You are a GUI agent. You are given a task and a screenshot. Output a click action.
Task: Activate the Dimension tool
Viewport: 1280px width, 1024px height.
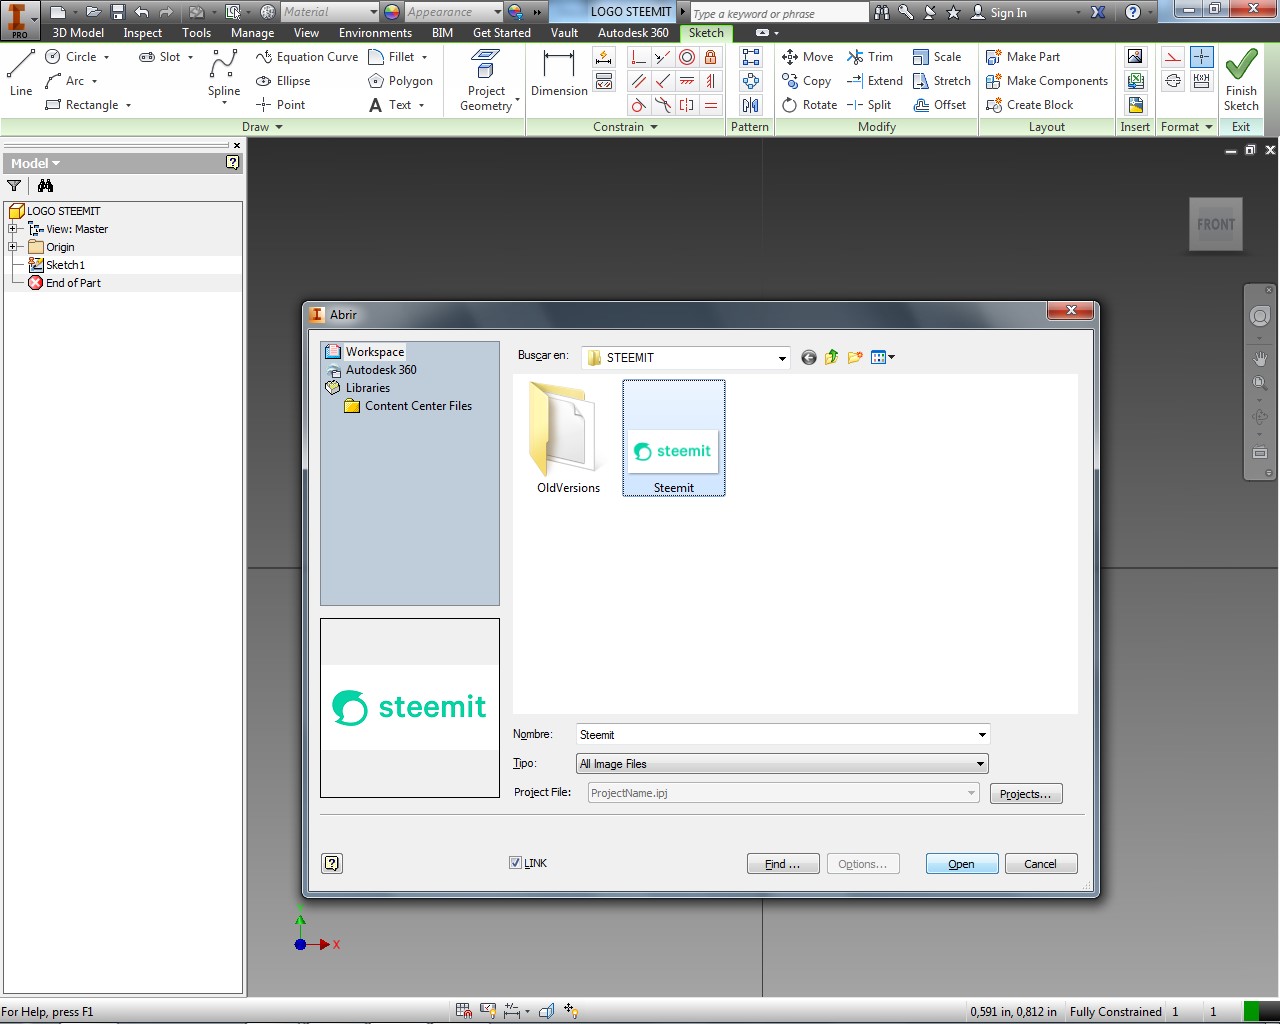(559, 73)
